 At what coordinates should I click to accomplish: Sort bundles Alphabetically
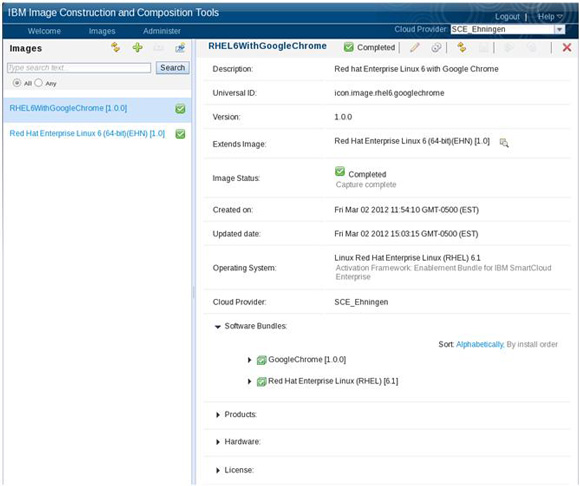tap(480, 344)
